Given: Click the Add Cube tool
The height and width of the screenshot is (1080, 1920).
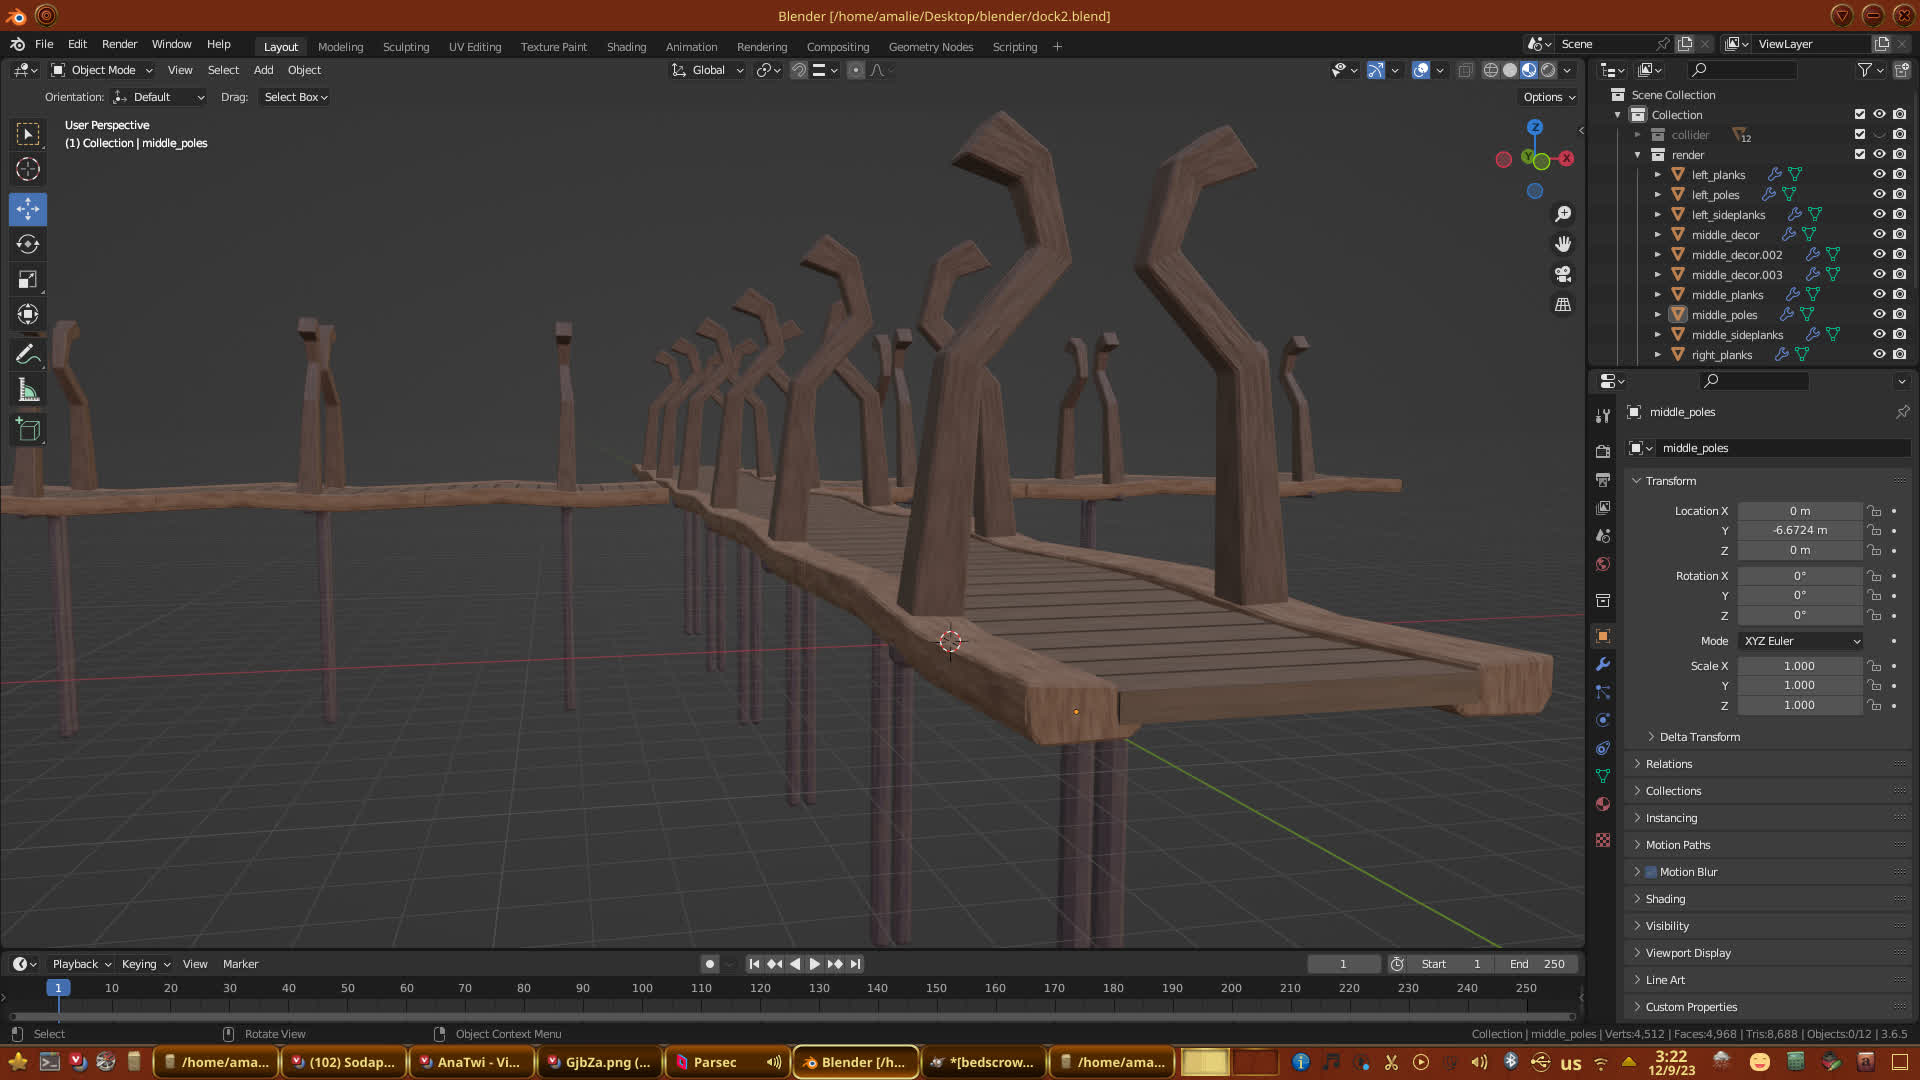Looking at the screenshot, I should pos(28,430).
